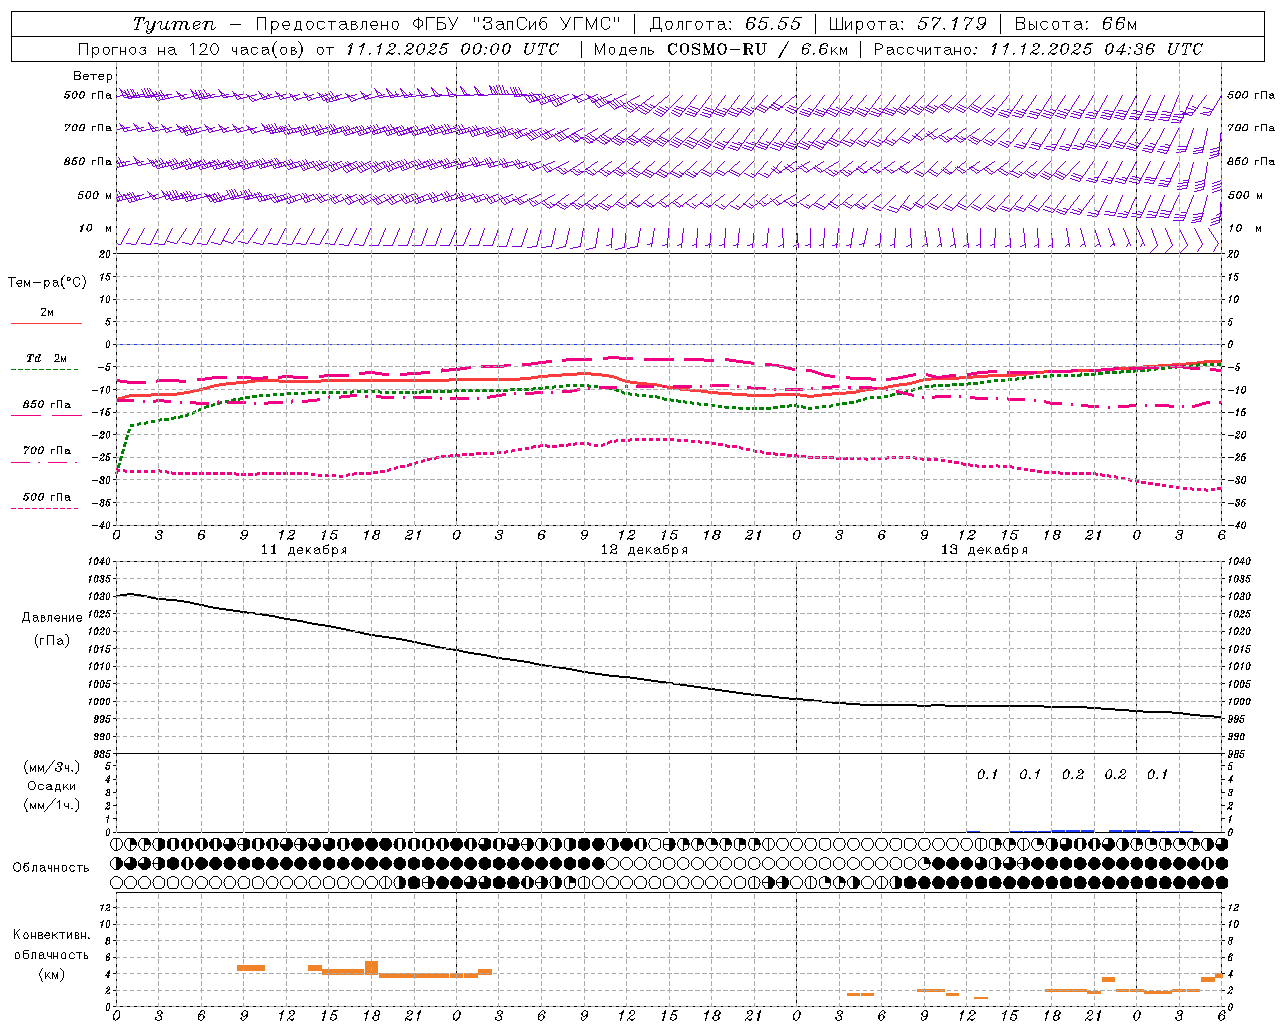This screenshot has width=1280, height=1024.
Task: Click the "Тем-ра(°C)" temperature panel label
Action: (47, 283)
